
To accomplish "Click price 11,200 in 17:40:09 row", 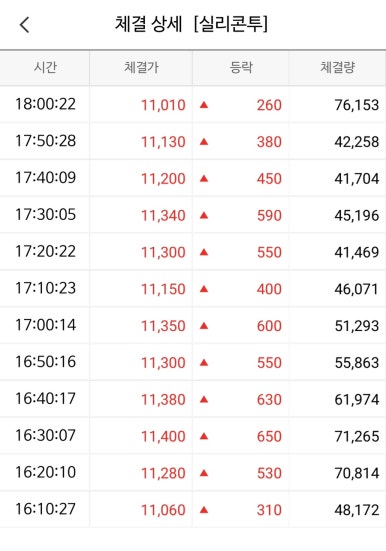I will pos(163,179).
